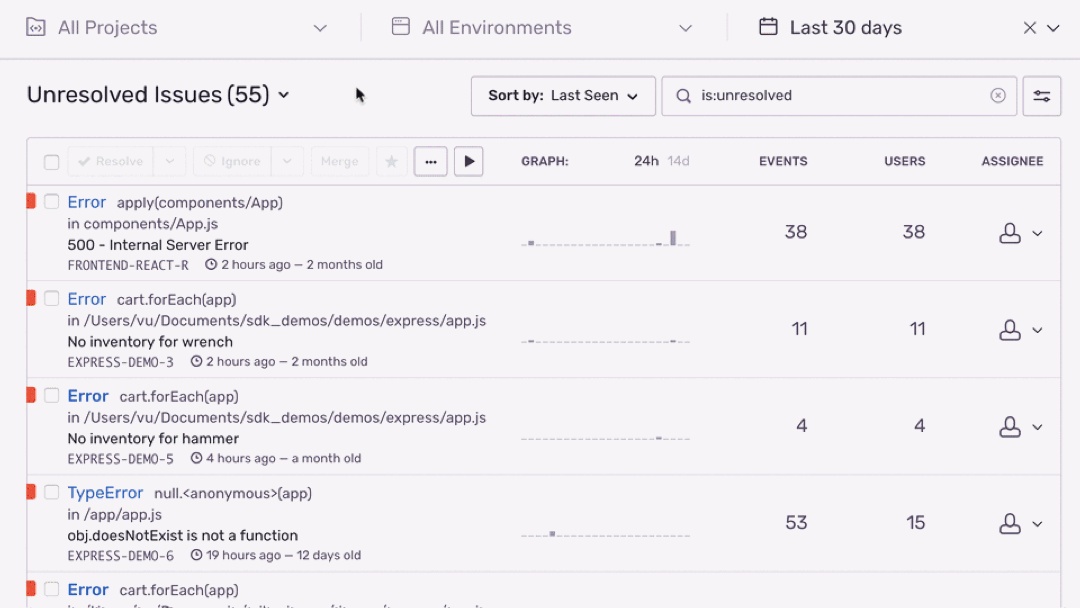The width and height of the screenshot is (1080, 608).
Task: Open Error apply(components/App) issue link
Action: pos(87,202)
